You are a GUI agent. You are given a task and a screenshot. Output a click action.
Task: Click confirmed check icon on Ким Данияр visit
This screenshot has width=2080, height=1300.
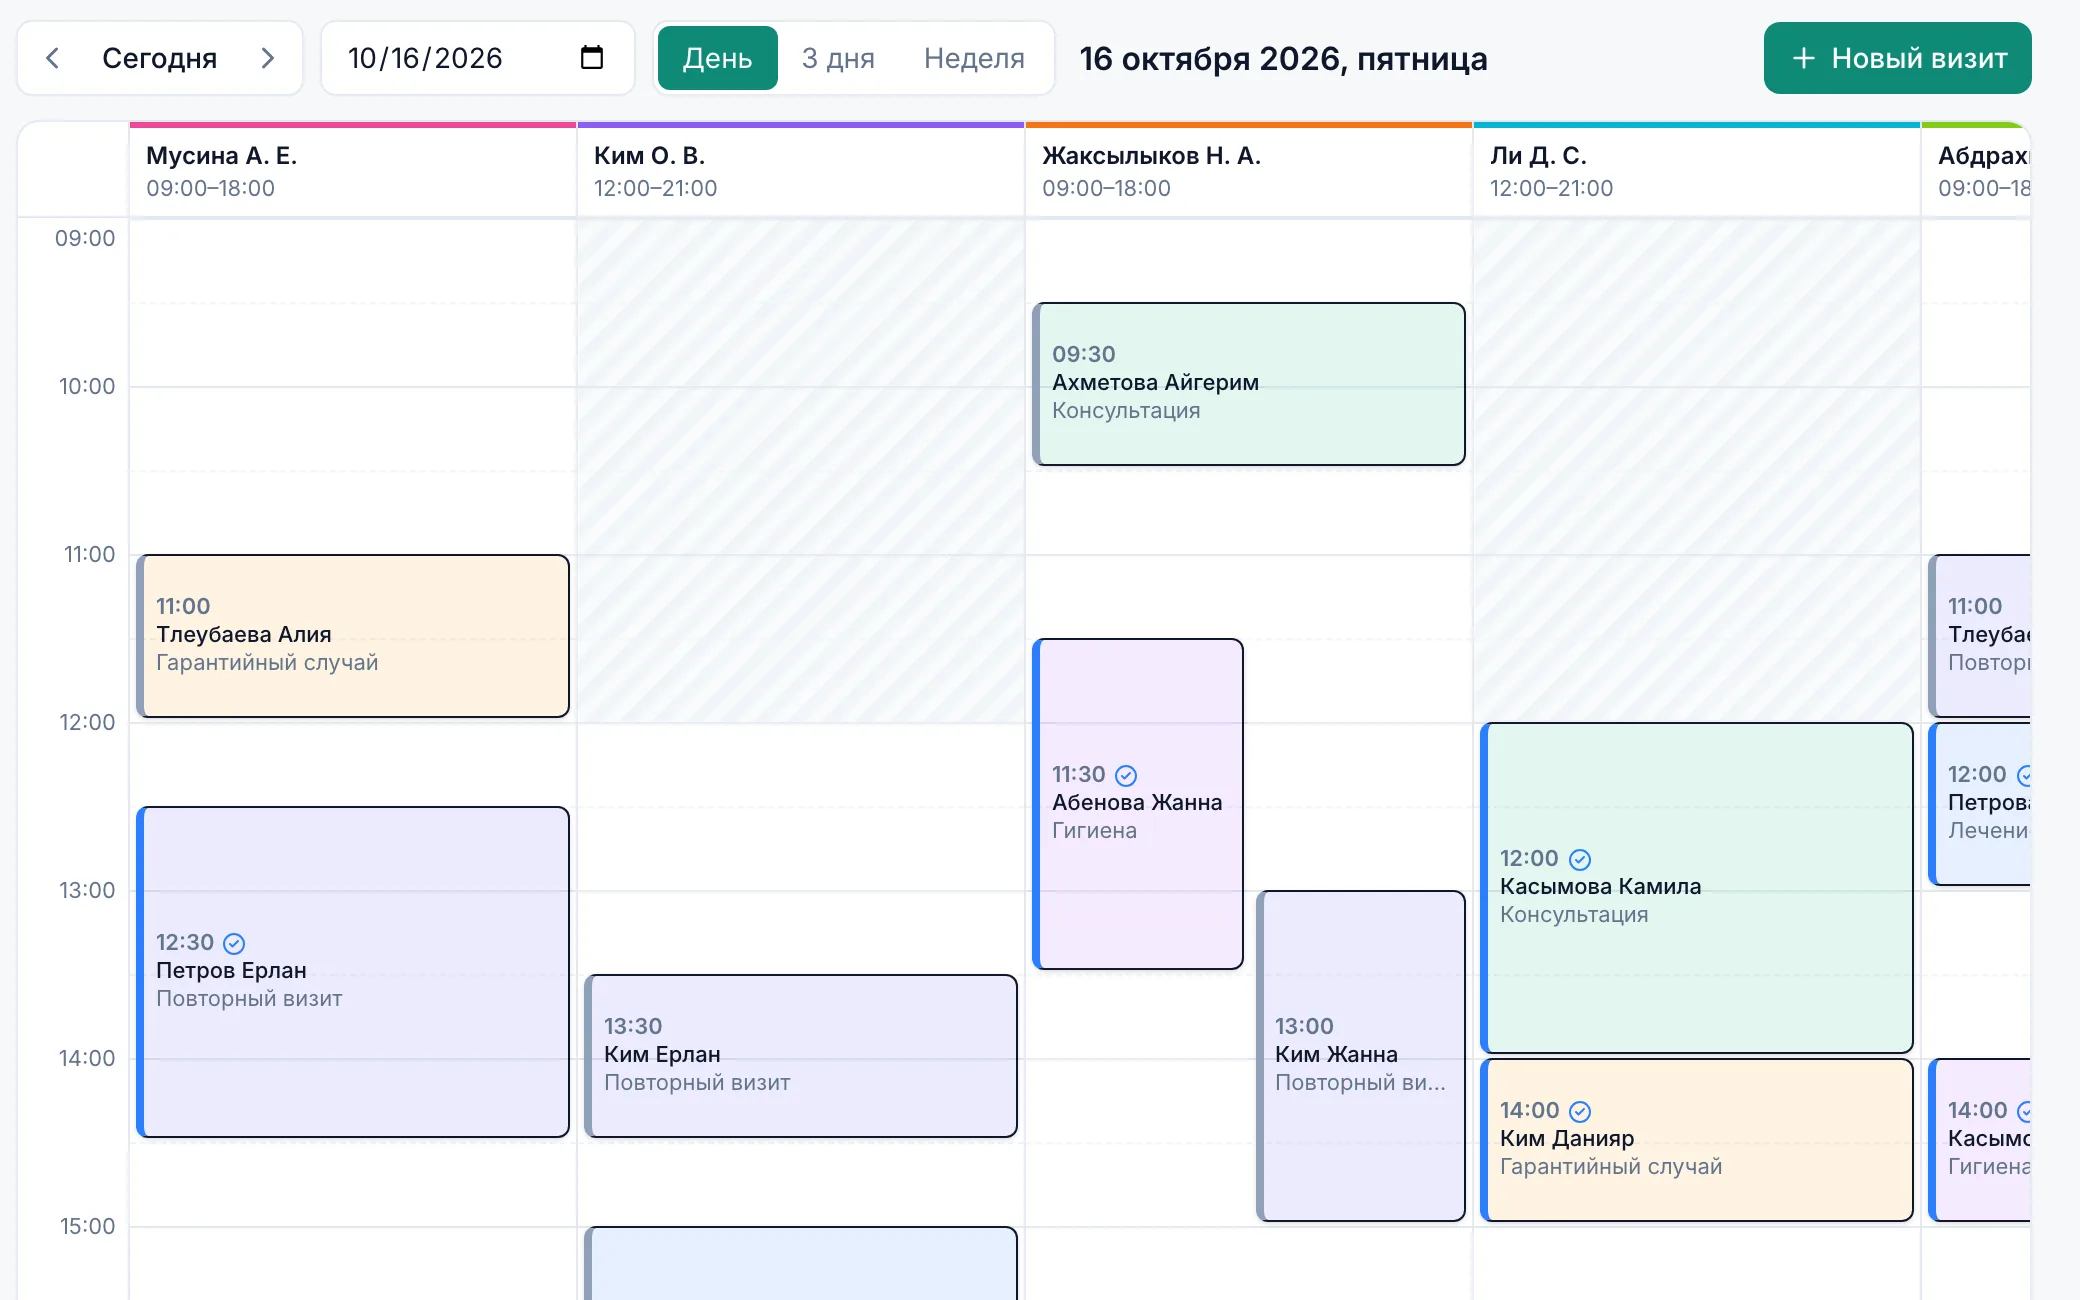click(x=1580, y=1111)
